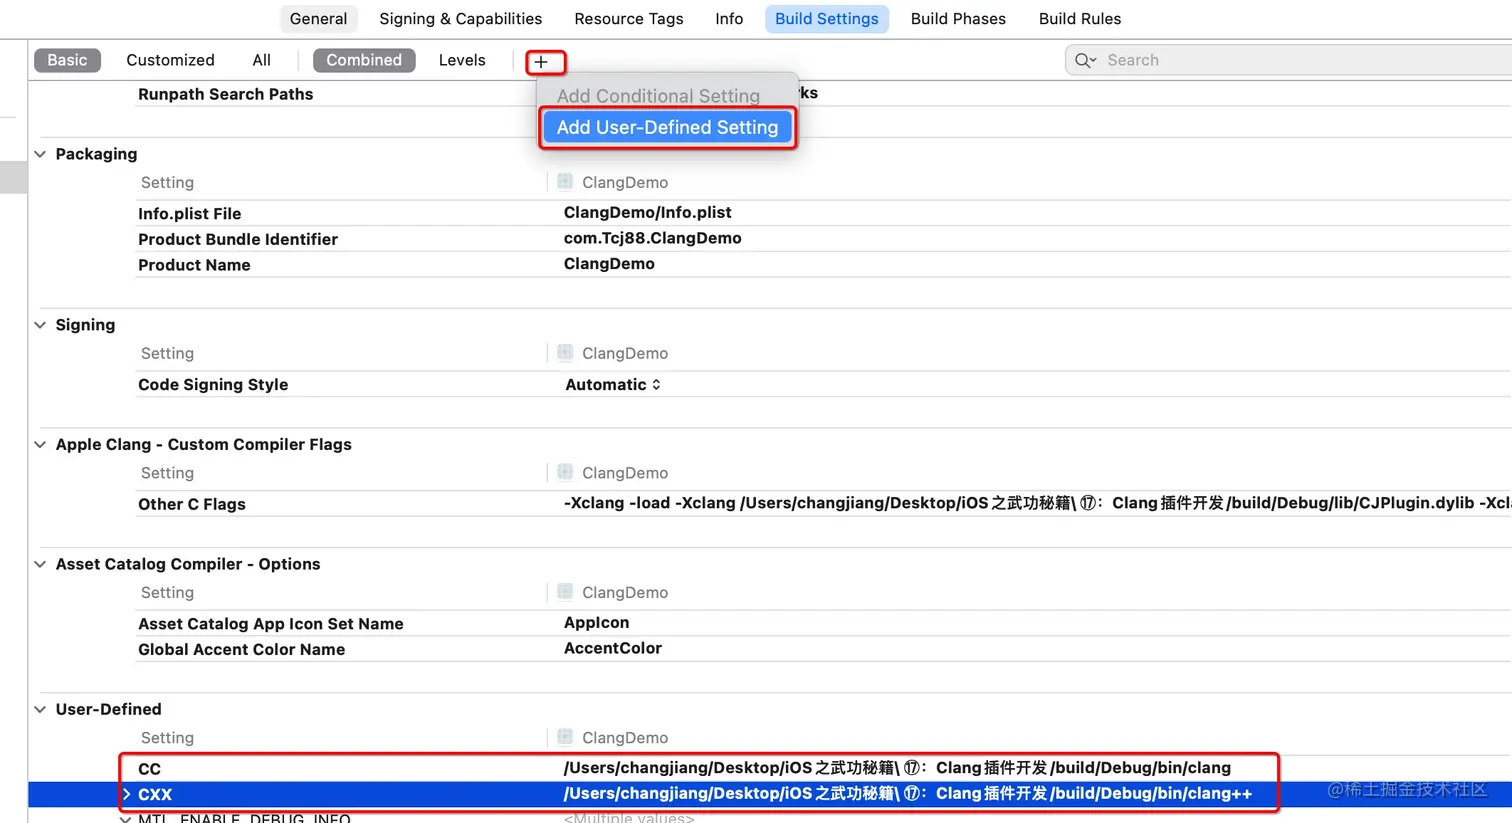
Task: Select the Customized filter
Action: [170, 60]
